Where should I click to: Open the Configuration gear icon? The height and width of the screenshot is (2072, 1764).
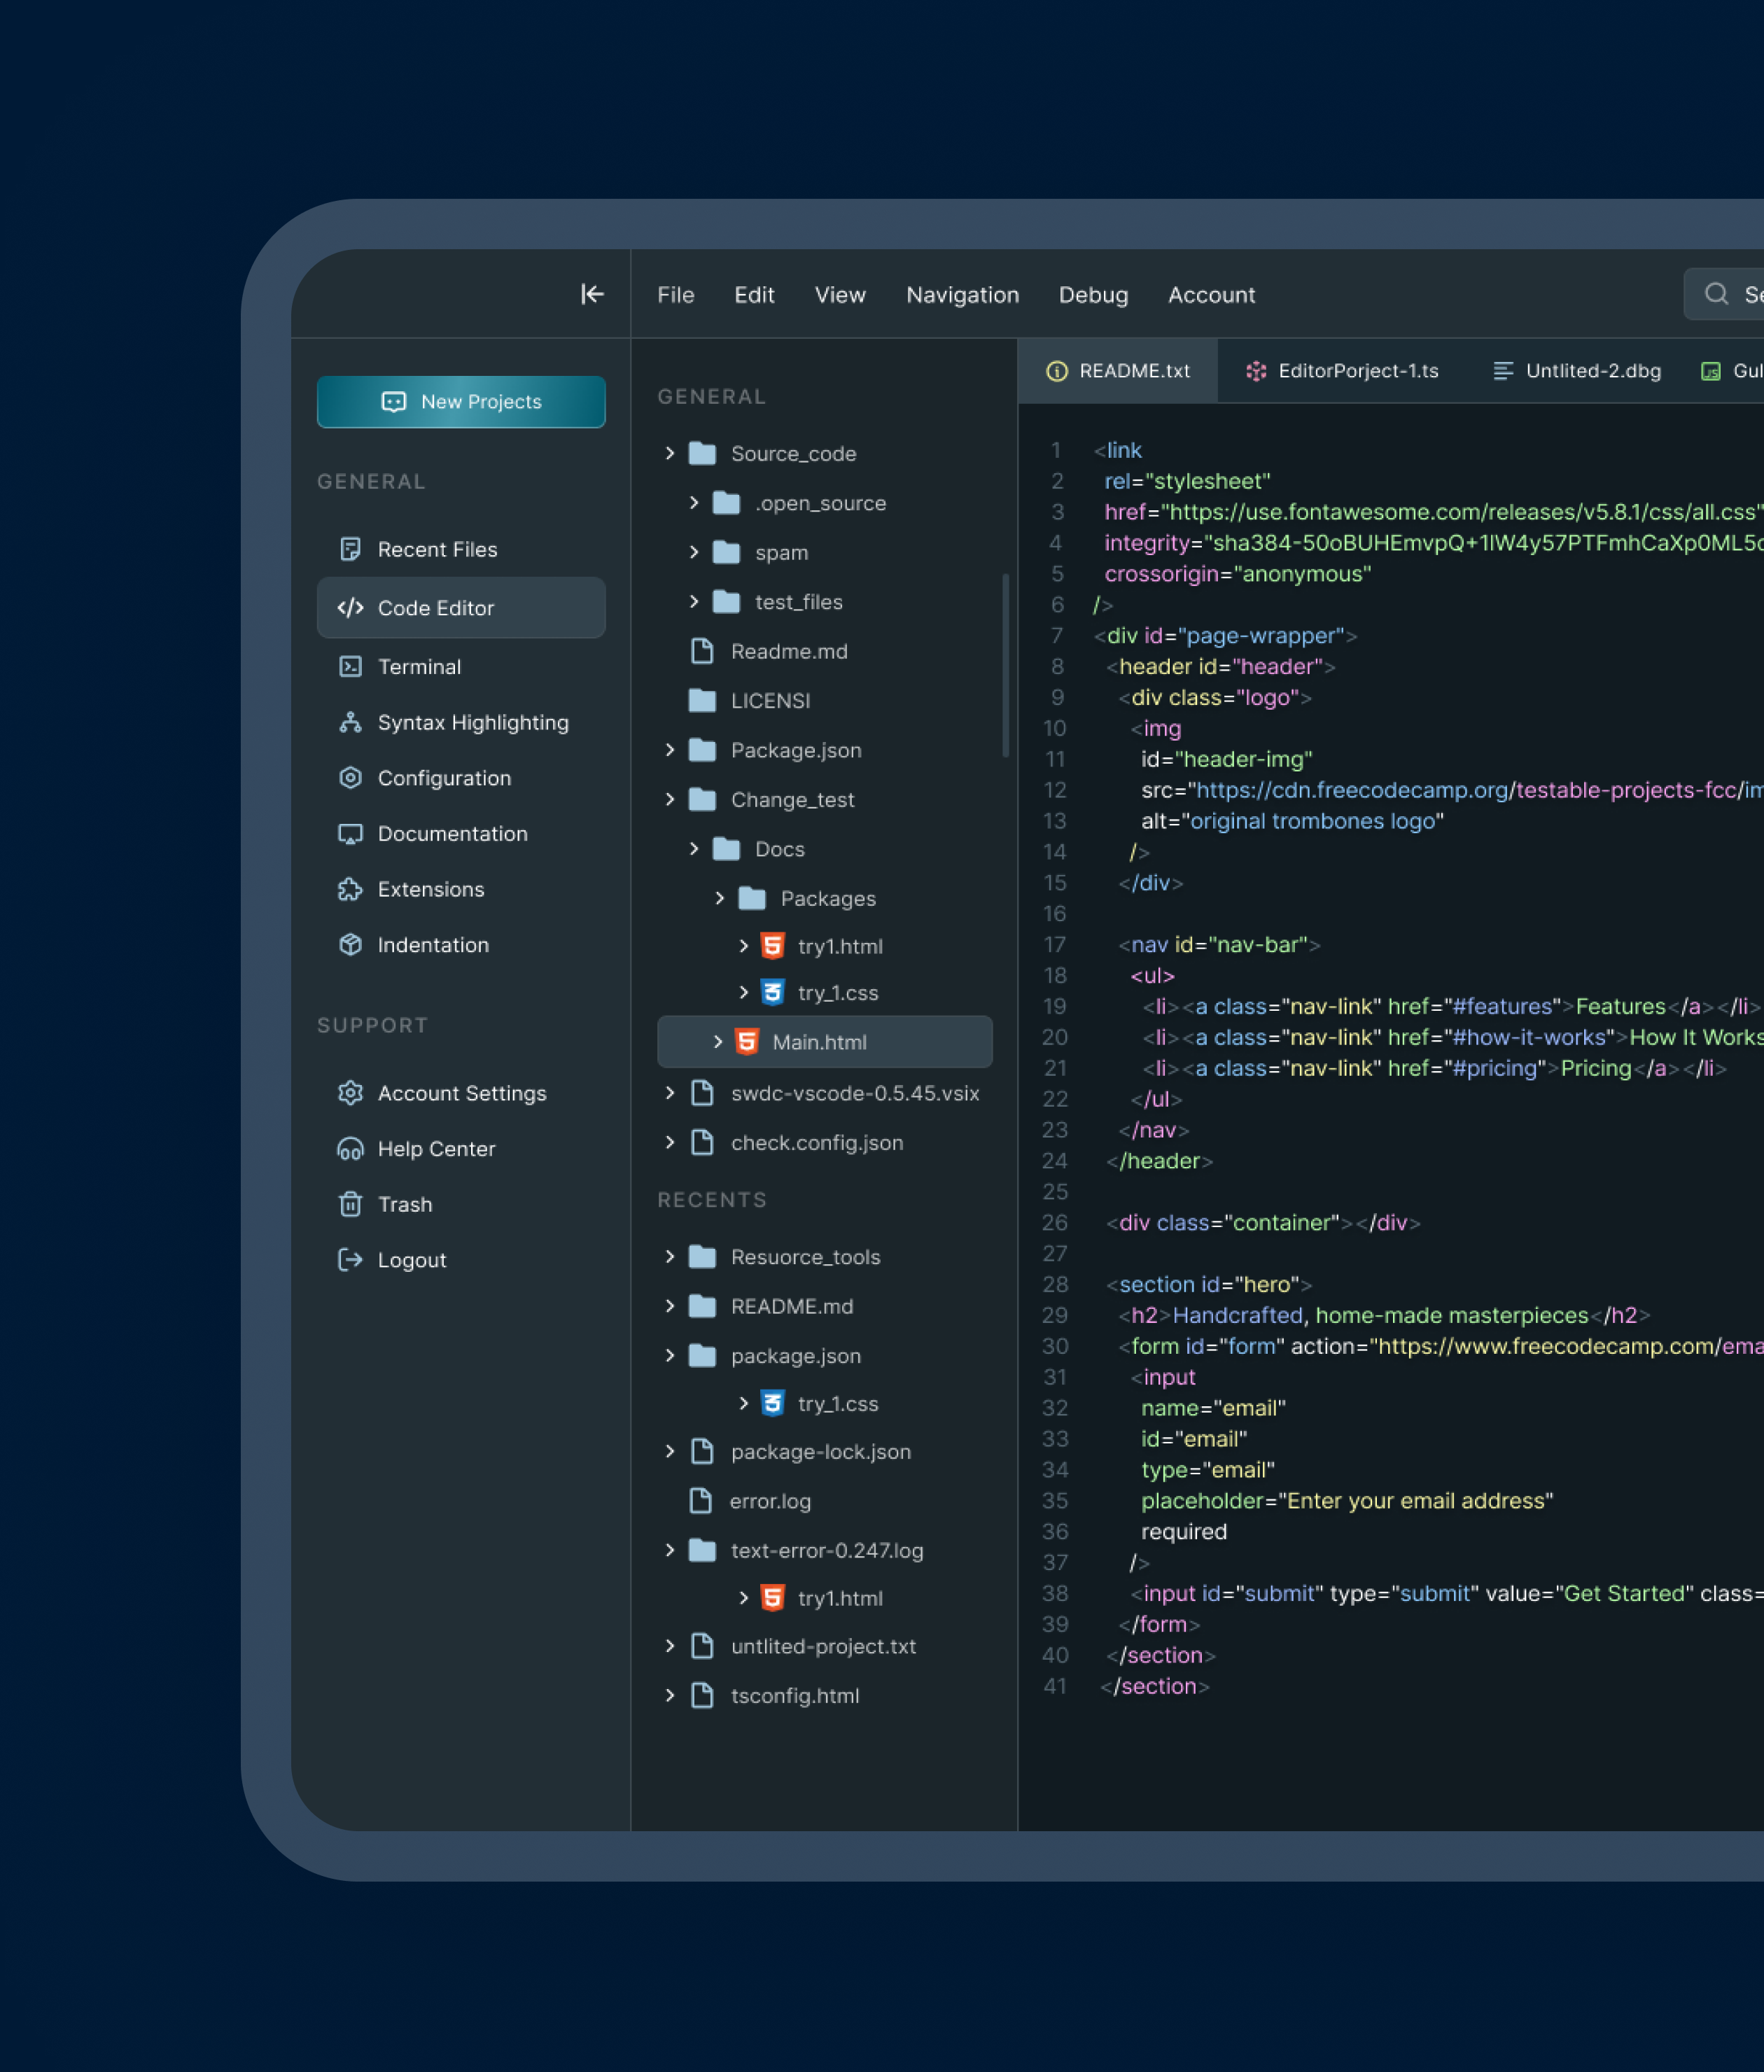point(350,778)
